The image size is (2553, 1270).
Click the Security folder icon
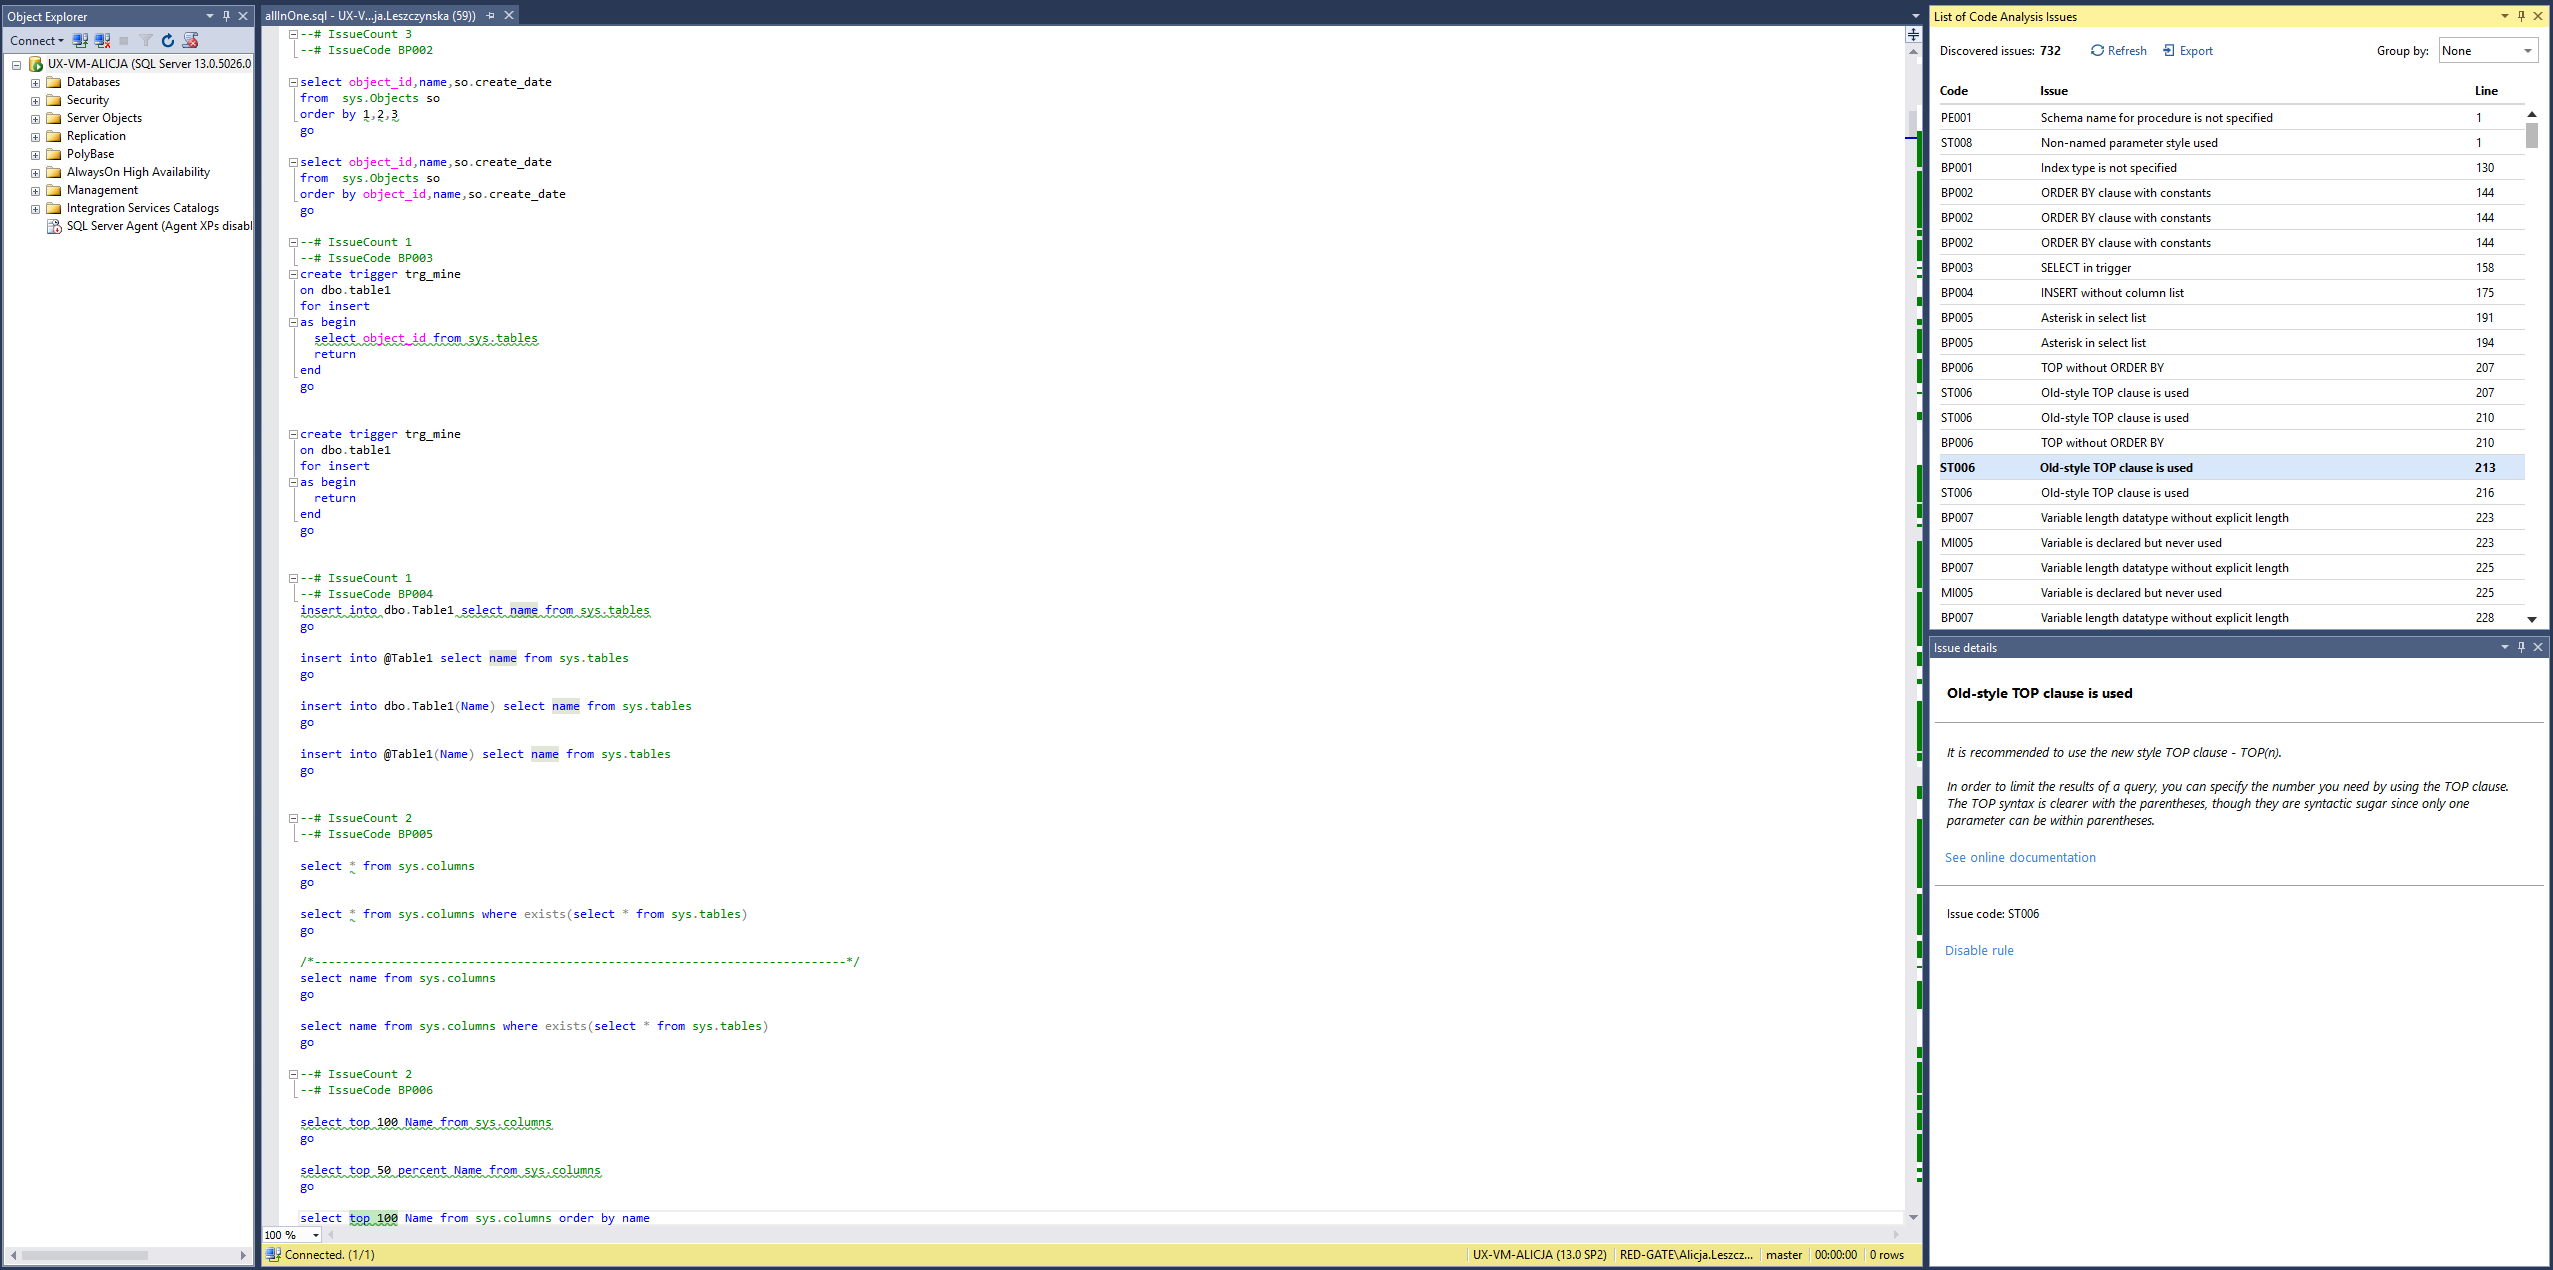click(54, 100)
